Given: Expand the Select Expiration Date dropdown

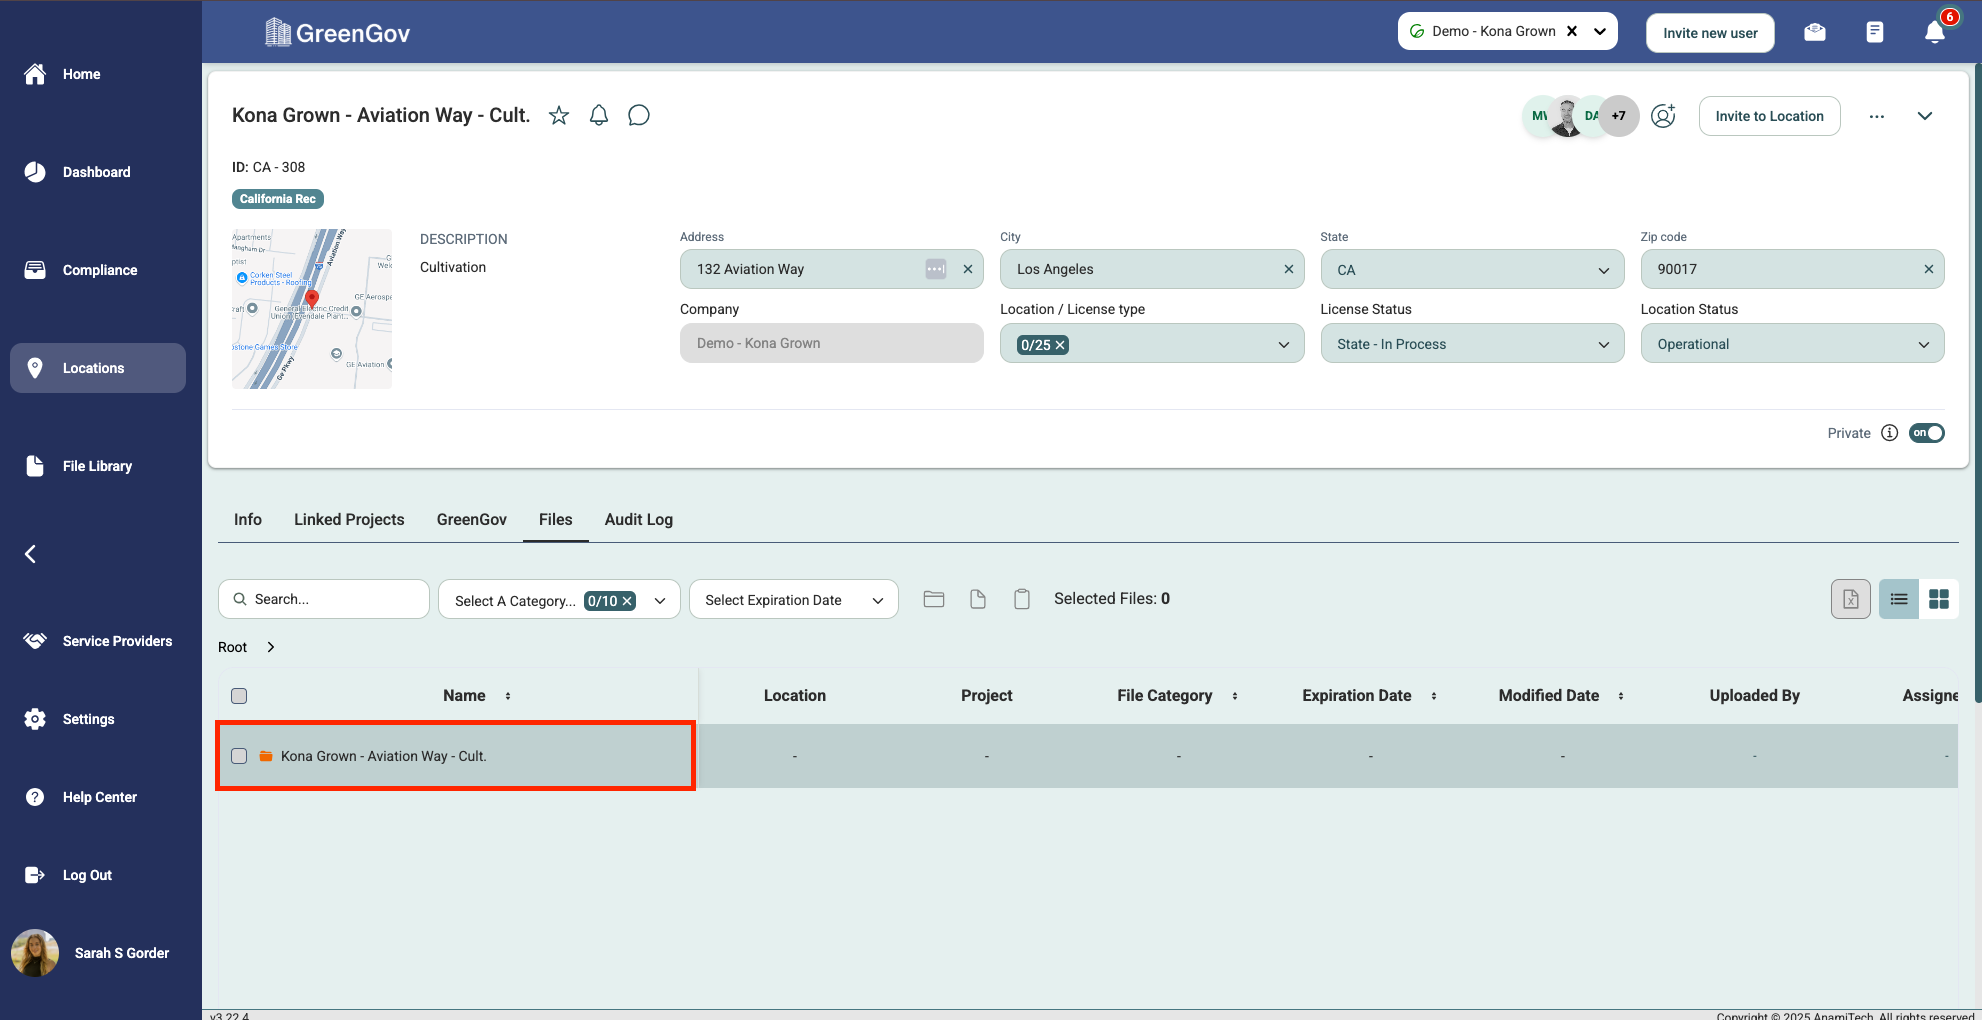Looking at the screenshot, I should point(793,600).
